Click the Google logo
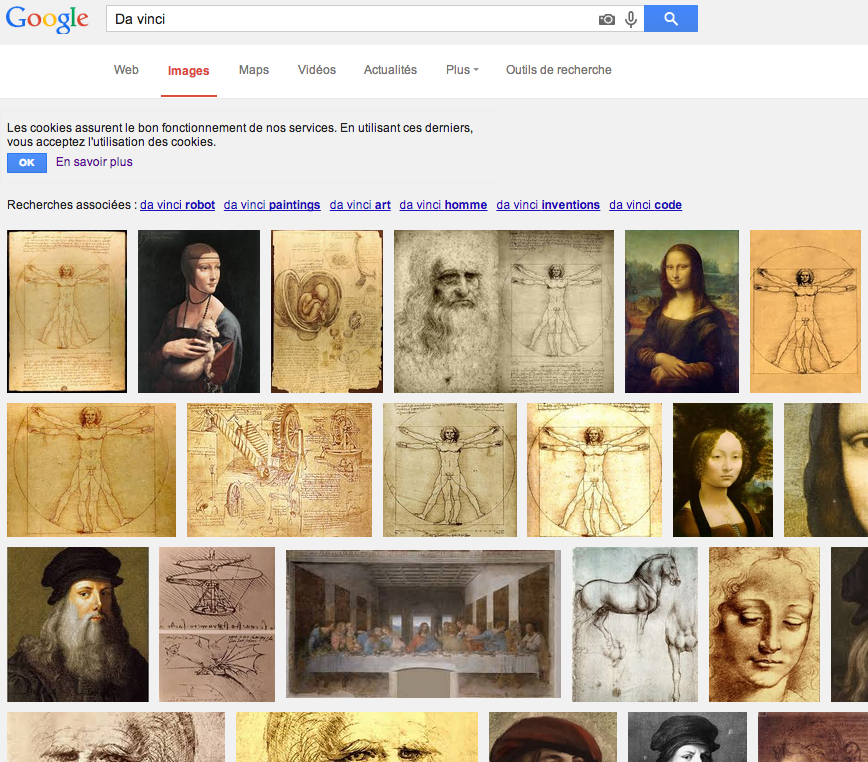 pos(47,19)
